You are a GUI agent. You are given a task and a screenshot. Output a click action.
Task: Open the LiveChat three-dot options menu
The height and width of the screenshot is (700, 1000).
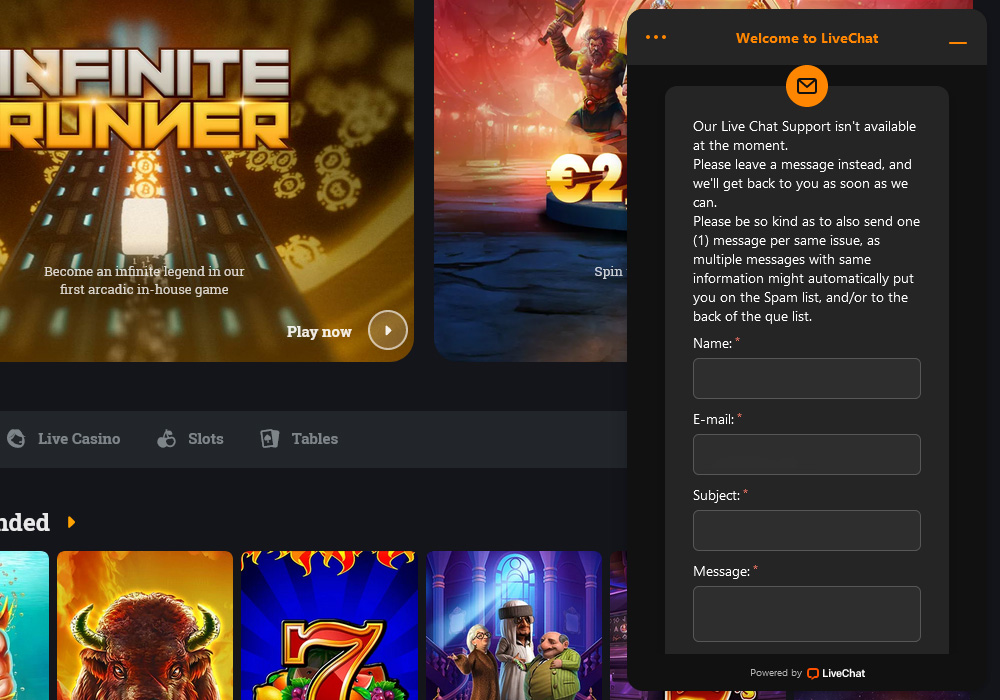656,38
